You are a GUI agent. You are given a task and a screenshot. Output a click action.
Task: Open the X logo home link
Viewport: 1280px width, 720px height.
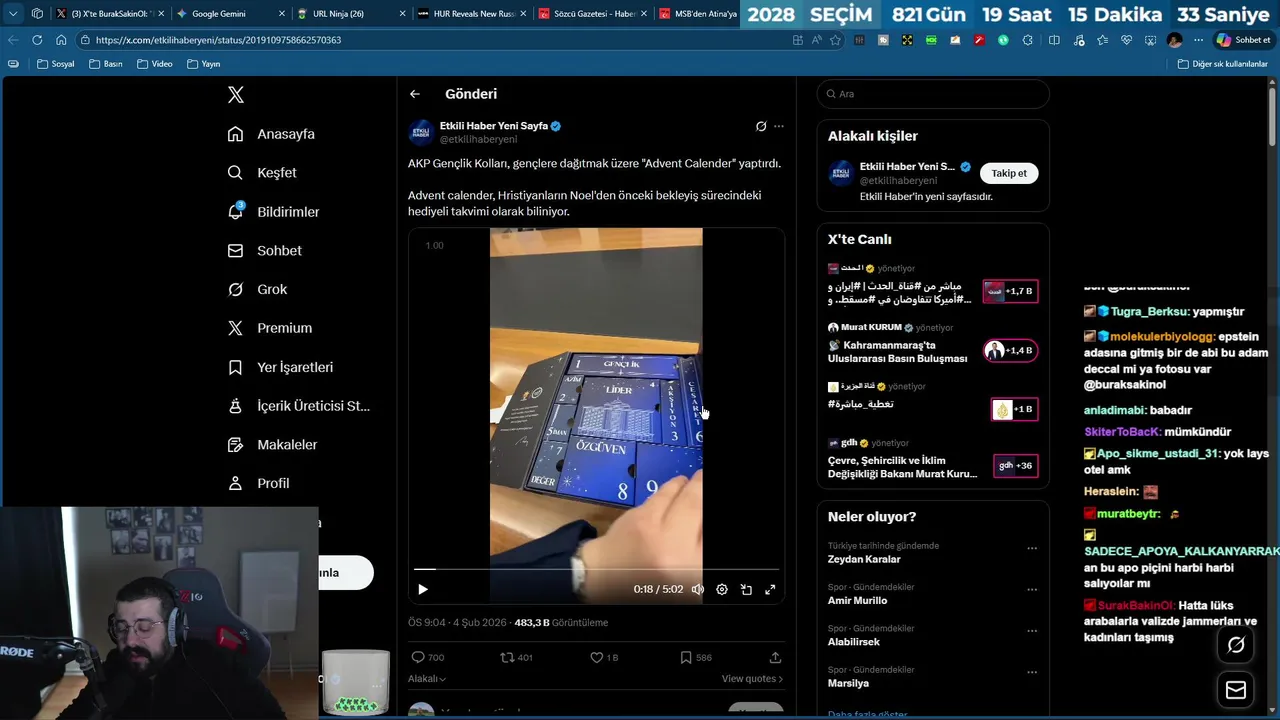[236, 95]
